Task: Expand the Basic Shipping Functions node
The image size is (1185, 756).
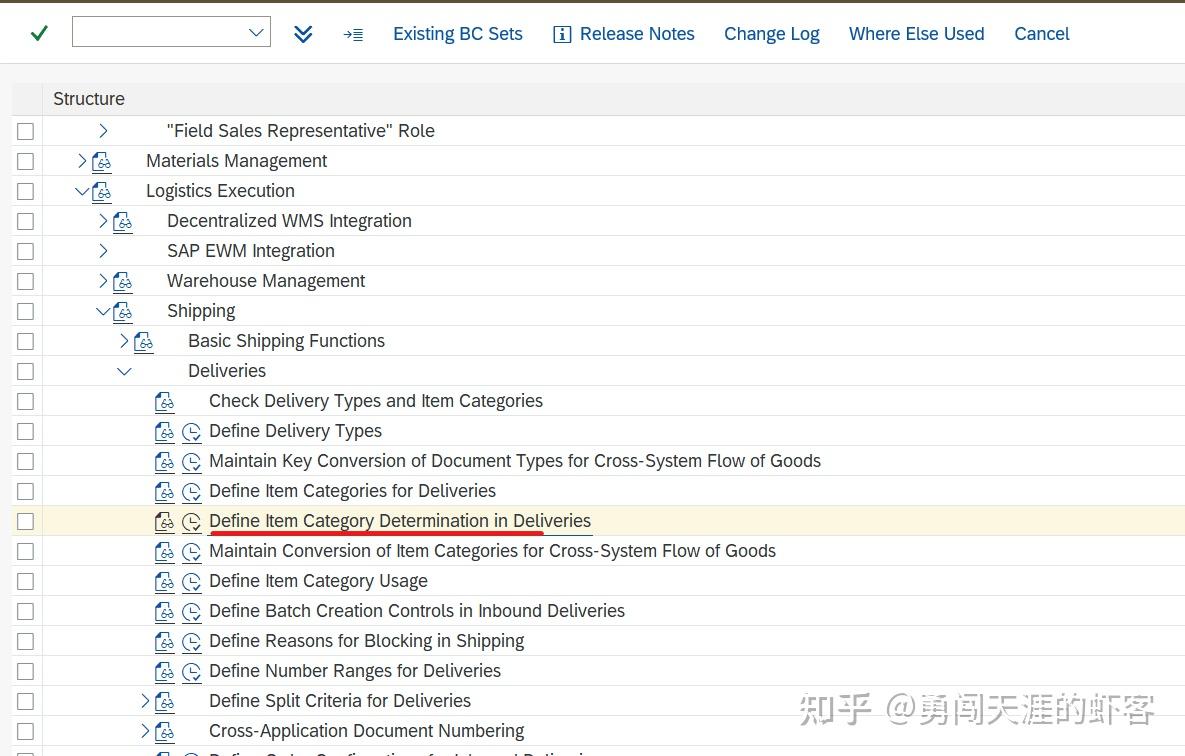Action: point(124,340)
